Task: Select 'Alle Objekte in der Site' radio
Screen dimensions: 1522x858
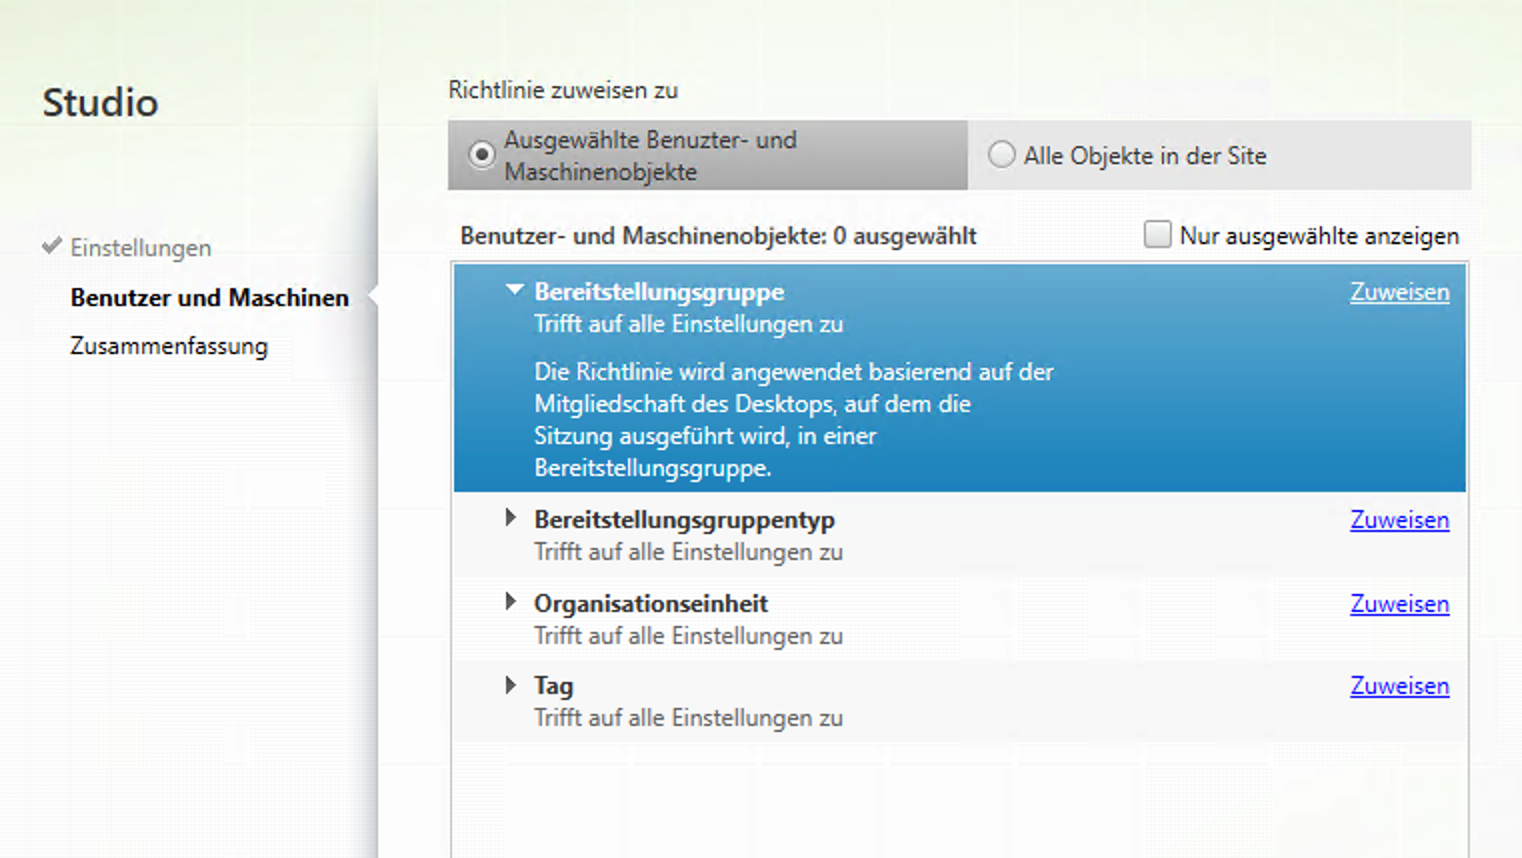Action: coord(1001,155)
